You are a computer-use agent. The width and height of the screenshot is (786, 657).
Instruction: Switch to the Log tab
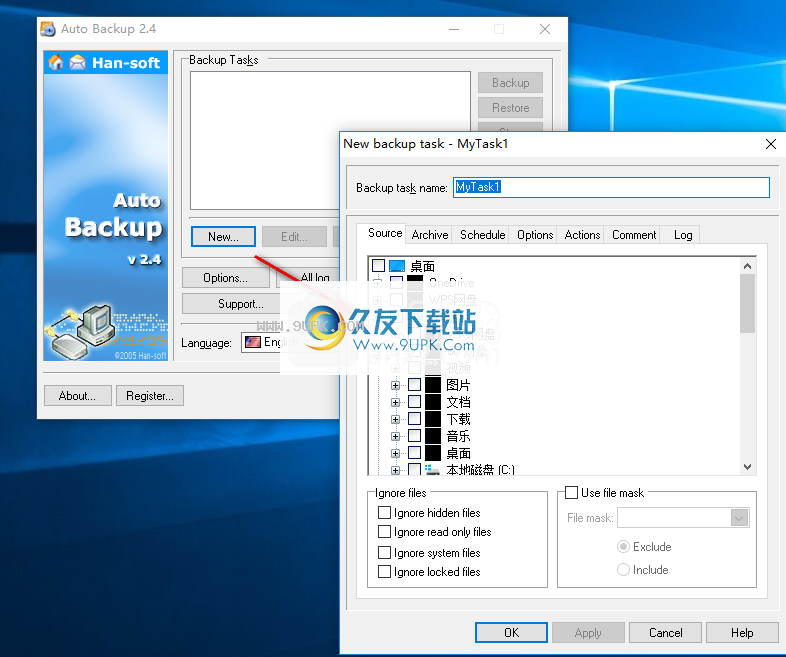pyautogui.click(x=683, y=235)
